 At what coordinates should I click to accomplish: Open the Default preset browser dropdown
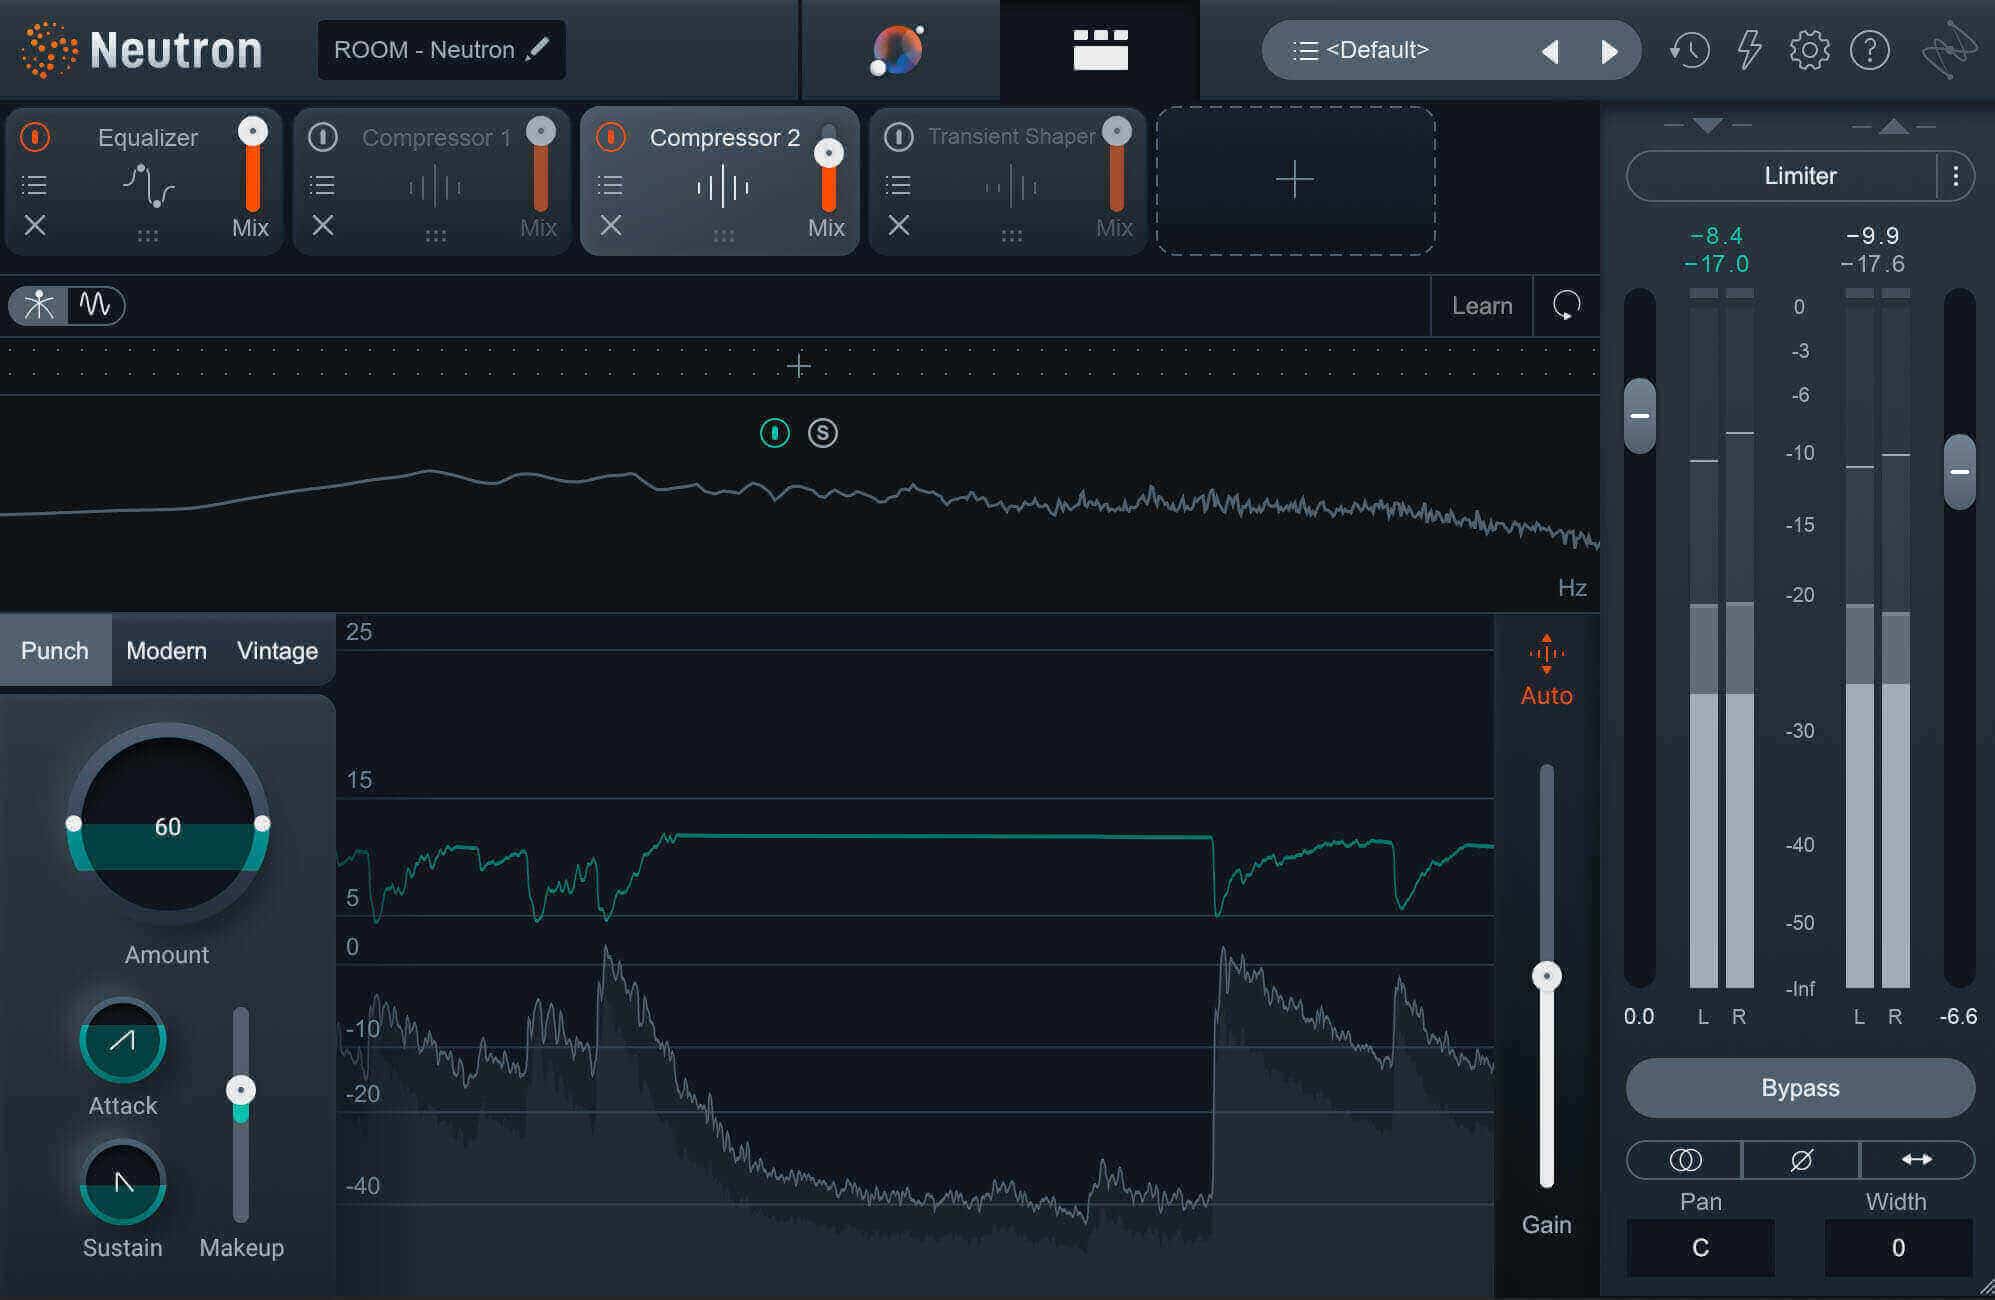(x=1376, y=50)
